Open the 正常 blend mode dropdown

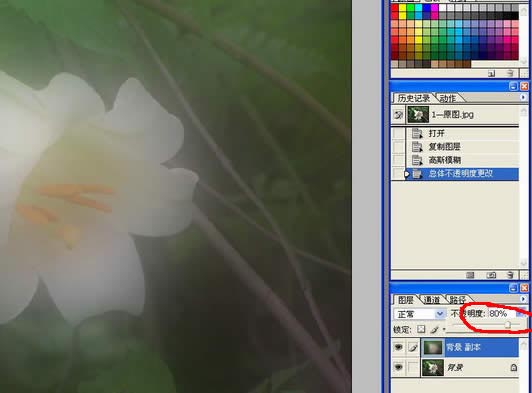440,314
